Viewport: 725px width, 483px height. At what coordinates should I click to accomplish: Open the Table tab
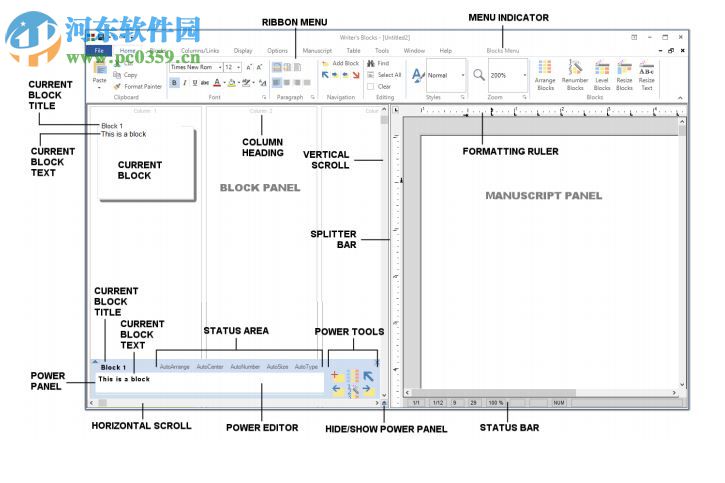coord(353,50)
